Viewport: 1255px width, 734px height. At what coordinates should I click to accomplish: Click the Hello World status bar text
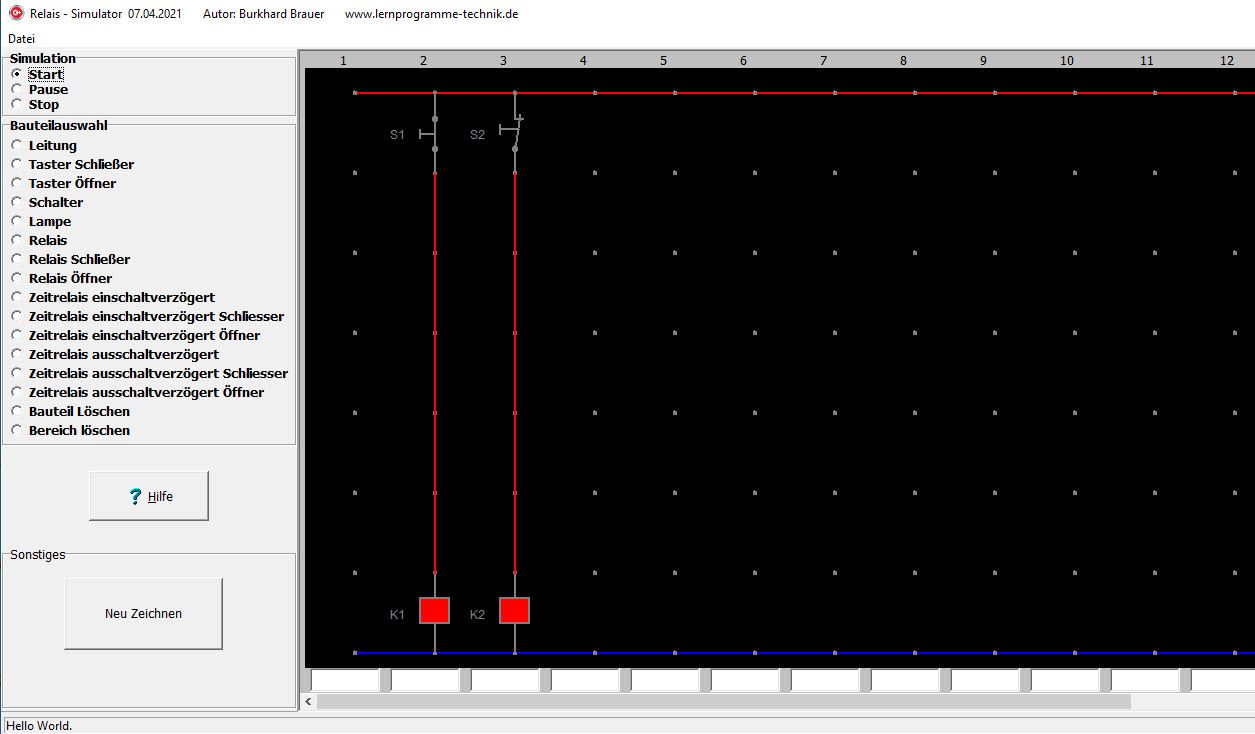pos(39,726)
